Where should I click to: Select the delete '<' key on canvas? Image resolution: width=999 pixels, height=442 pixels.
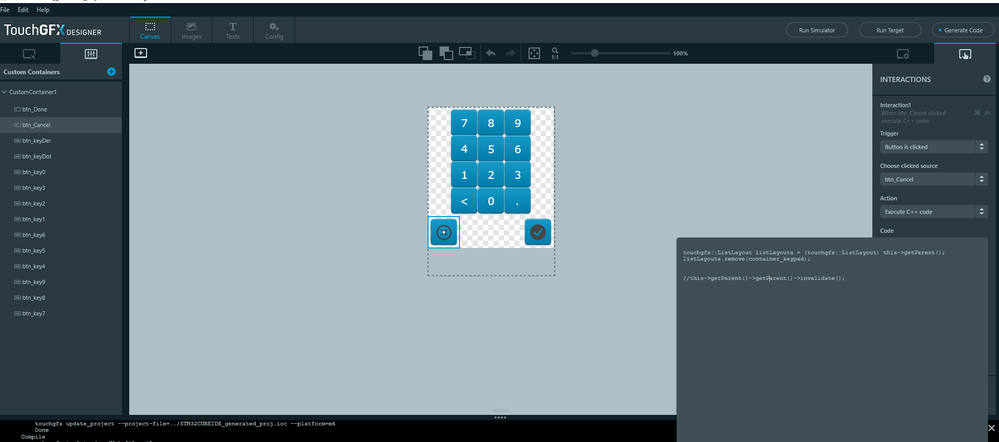point(464,201)
